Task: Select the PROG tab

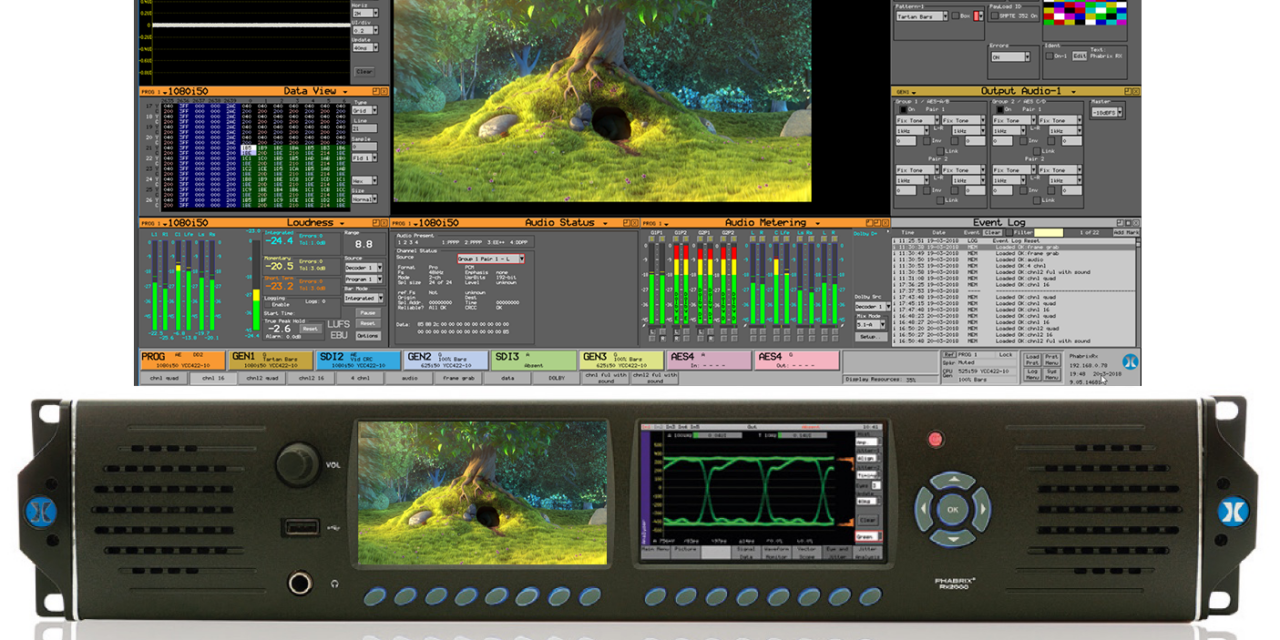Action: pyautogui.click(x=180, y=360)
